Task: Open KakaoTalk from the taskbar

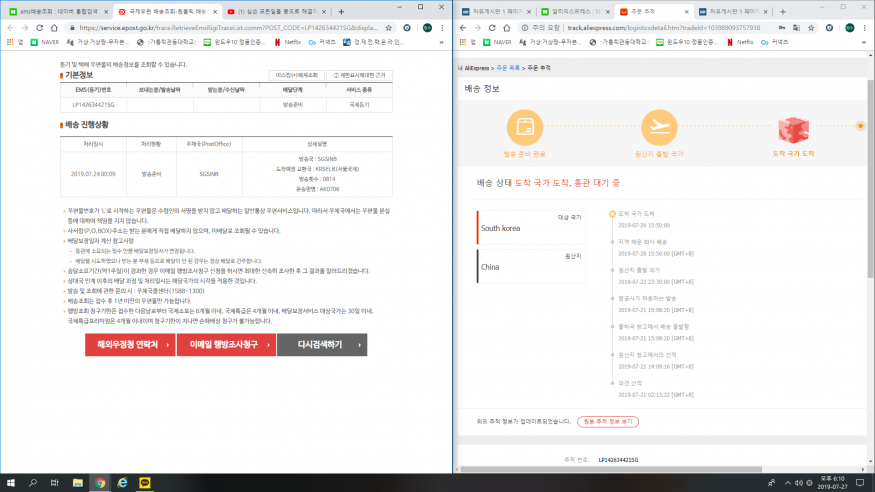Action: pyautogui.click(x=143, y=482)
